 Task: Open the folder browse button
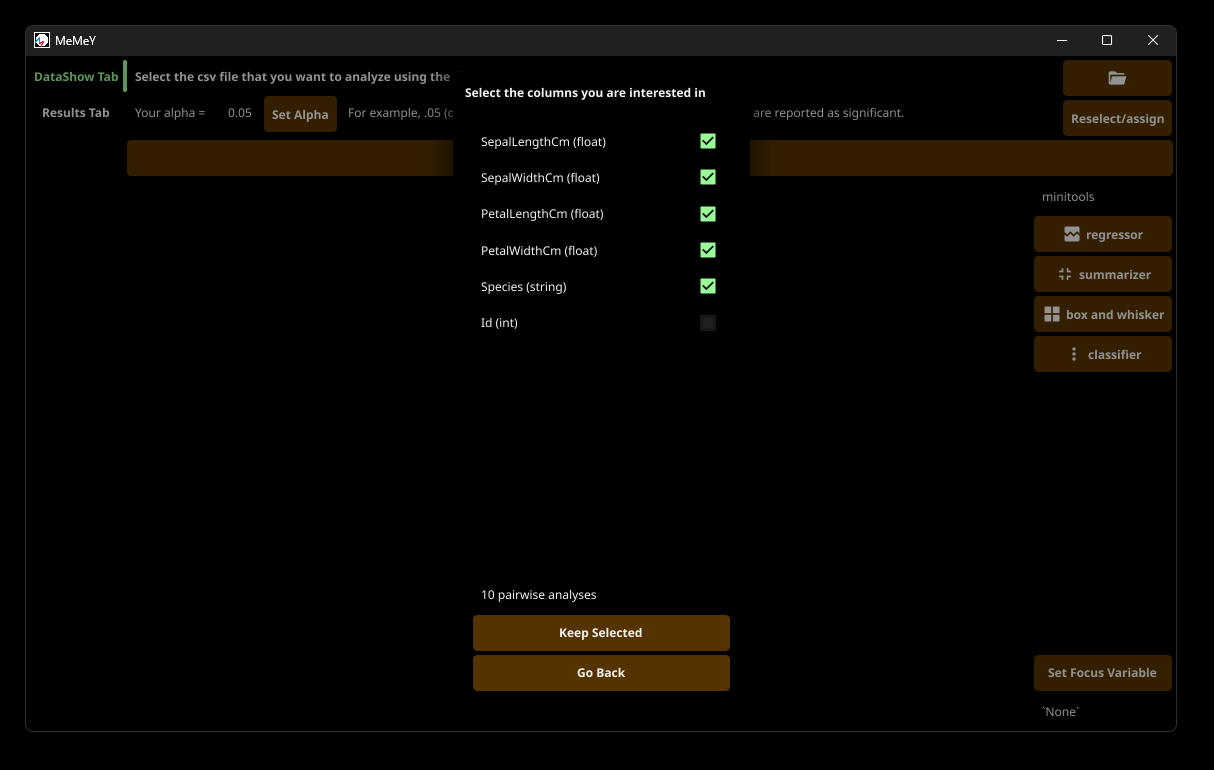[x=1117, y=78]
